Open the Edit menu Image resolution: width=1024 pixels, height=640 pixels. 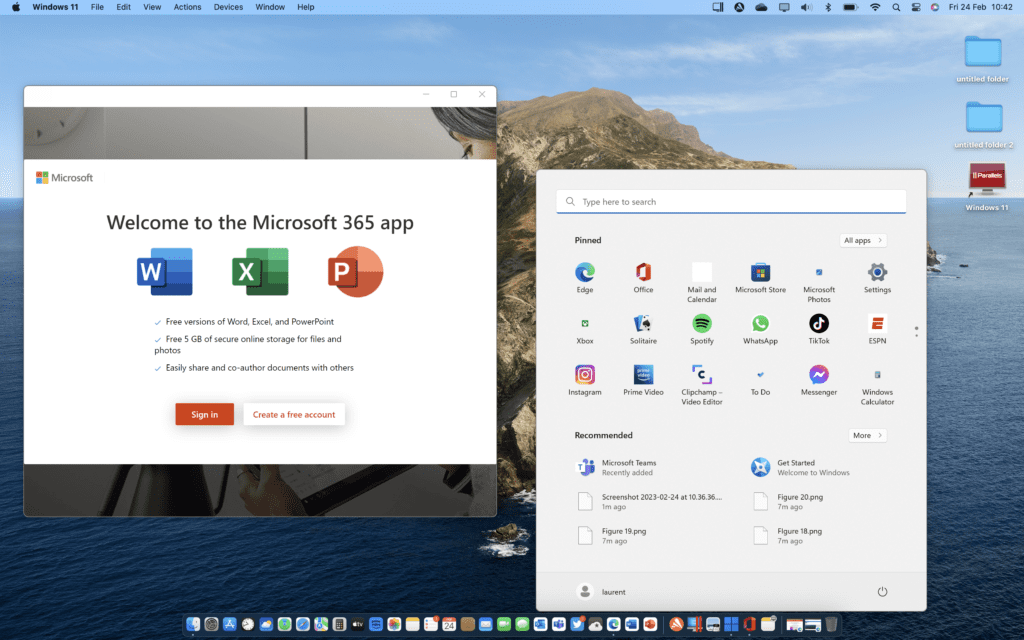123,7
